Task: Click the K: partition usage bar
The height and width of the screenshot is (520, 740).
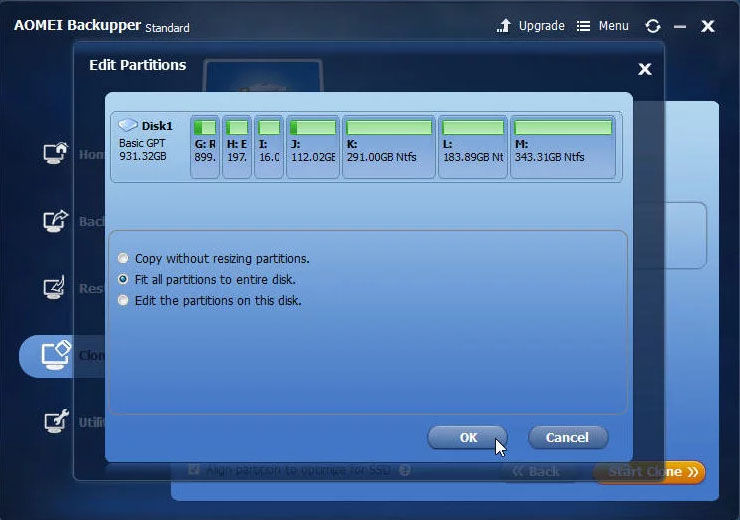Action: point(389,127)
